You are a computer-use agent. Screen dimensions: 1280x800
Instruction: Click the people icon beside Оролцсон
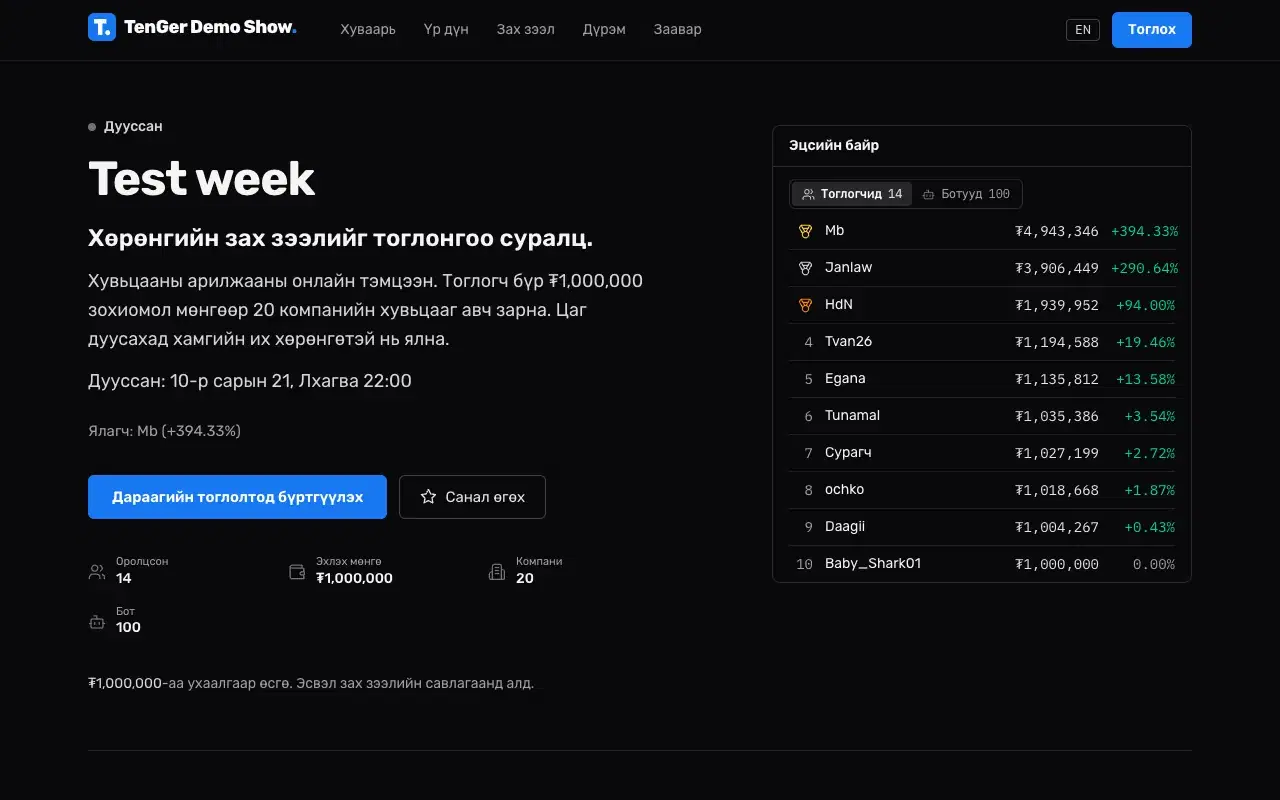tap(97, 572)
